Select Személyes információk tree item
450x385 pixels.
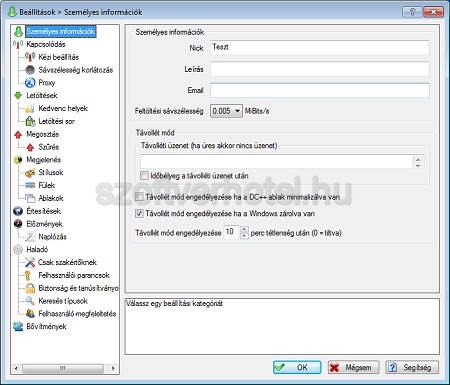coord(61,31)
